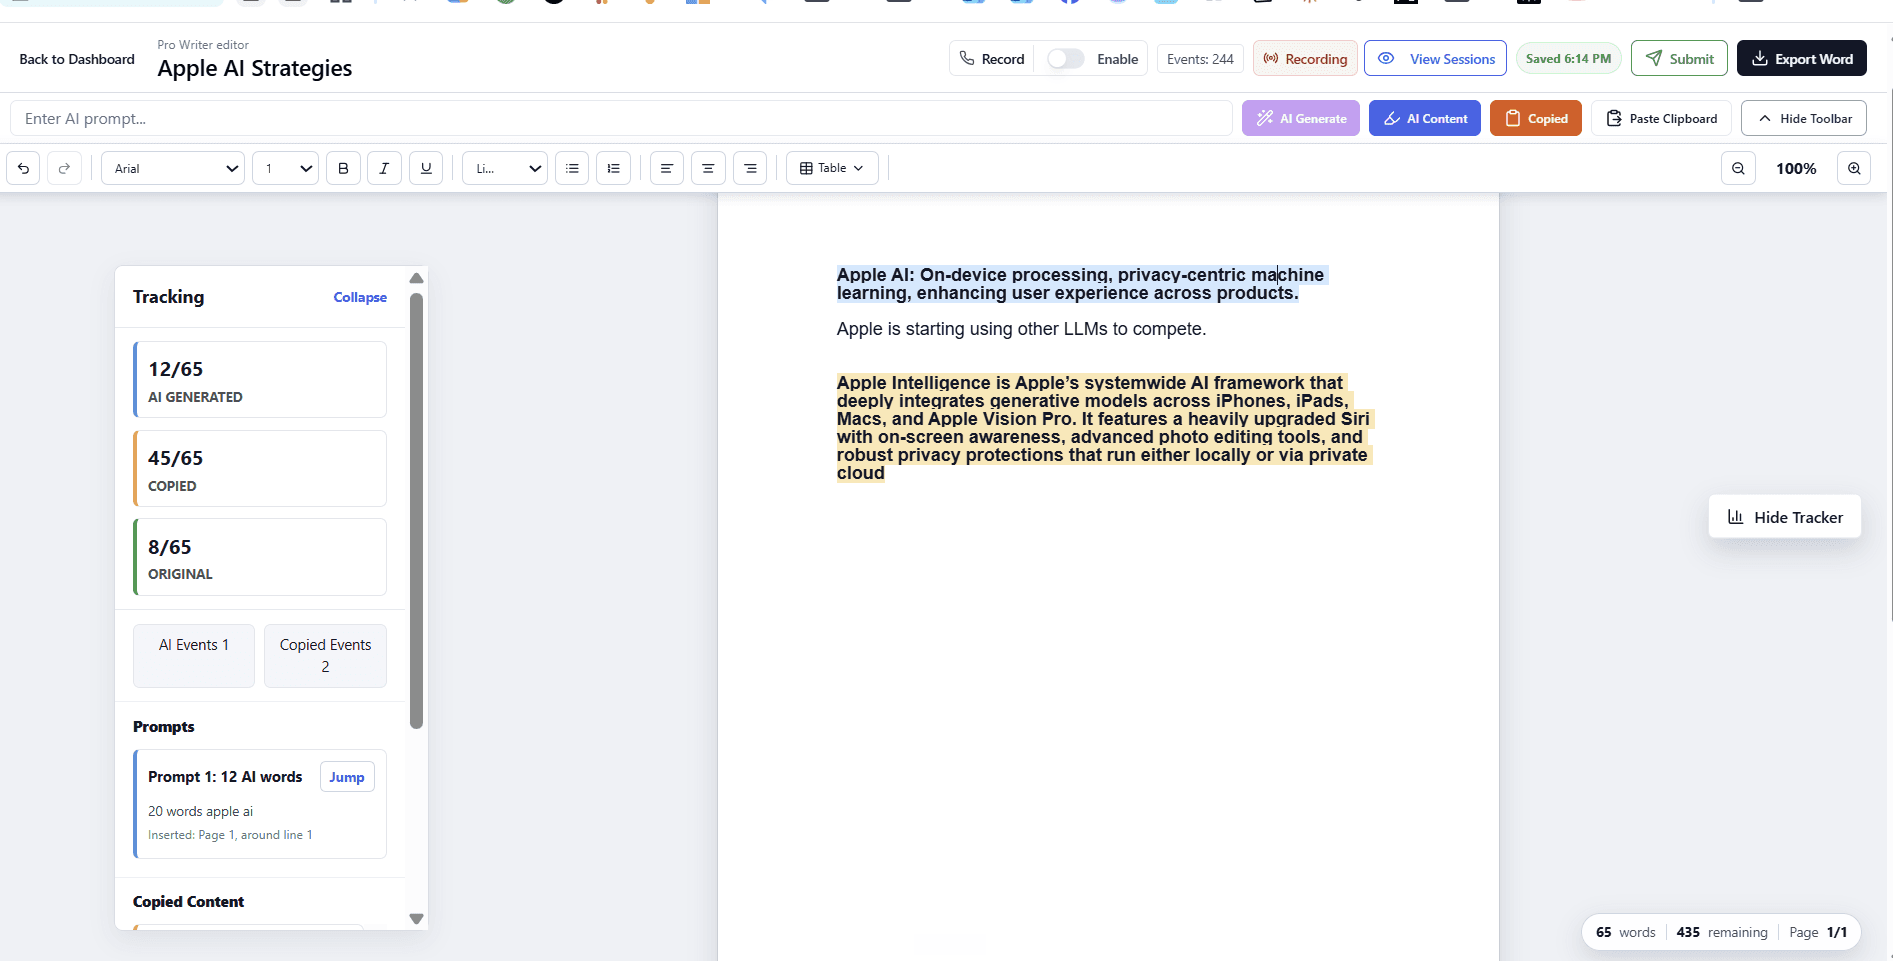
Task: Open the line spacing dropdown
Action: coord(505,168)
